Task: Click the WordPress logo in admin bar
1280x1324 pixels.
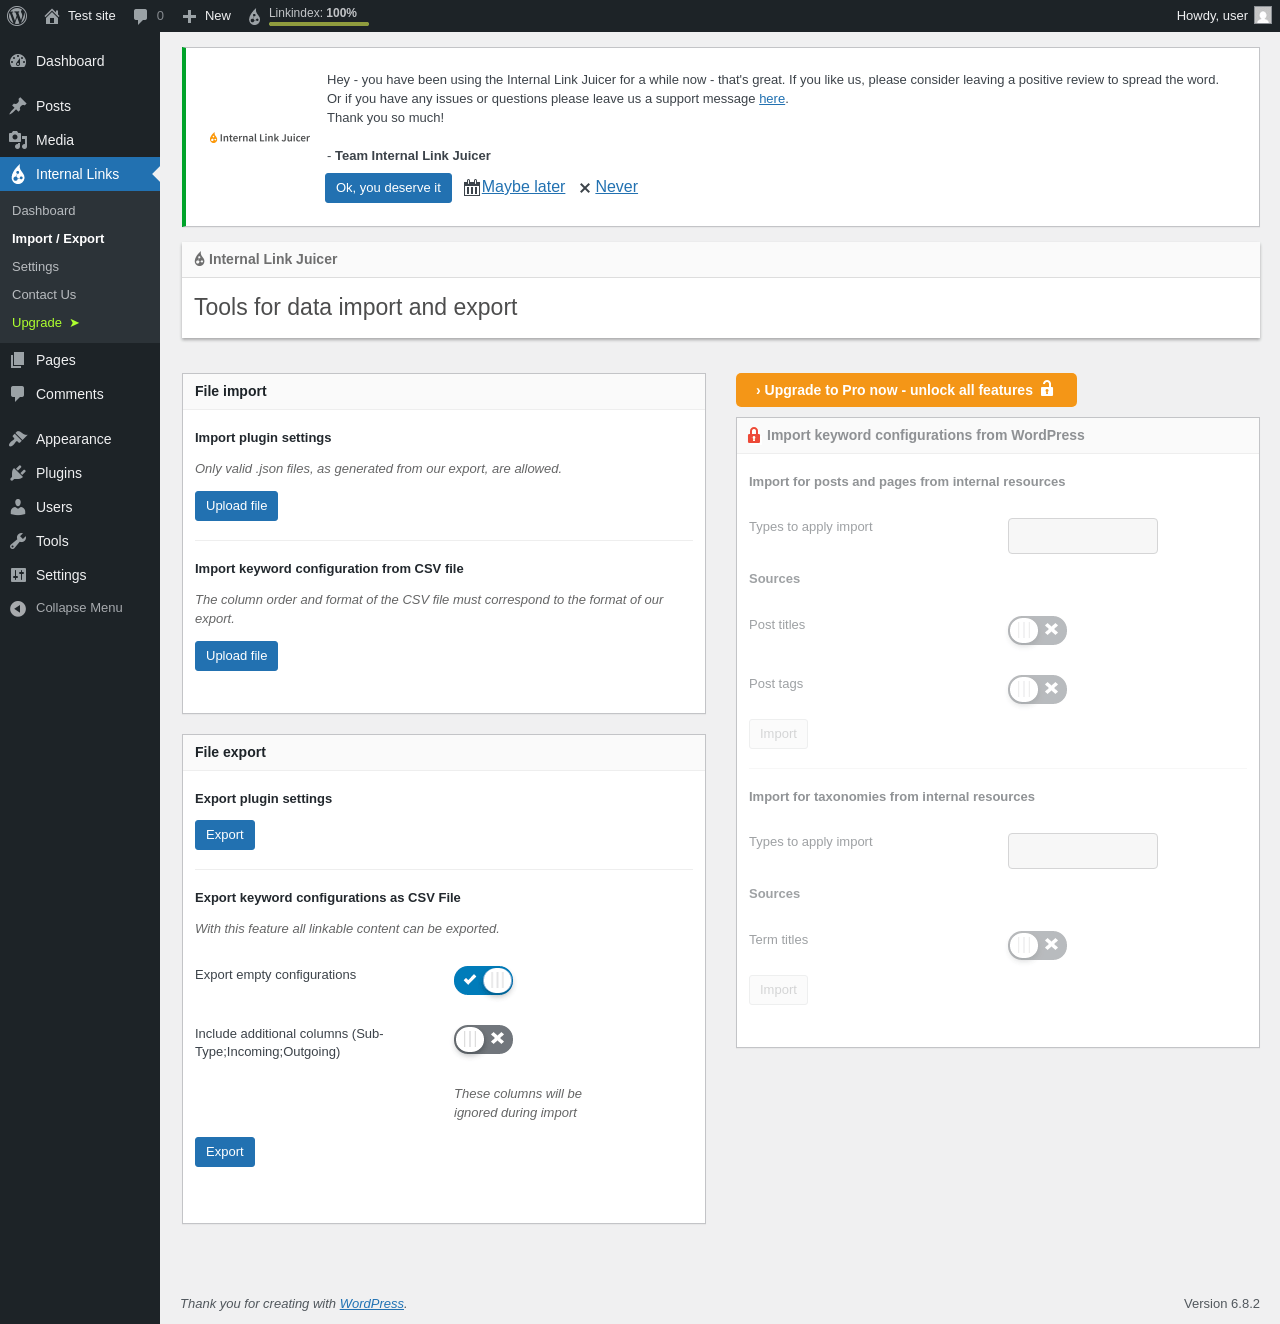Action: pos(17,16)
